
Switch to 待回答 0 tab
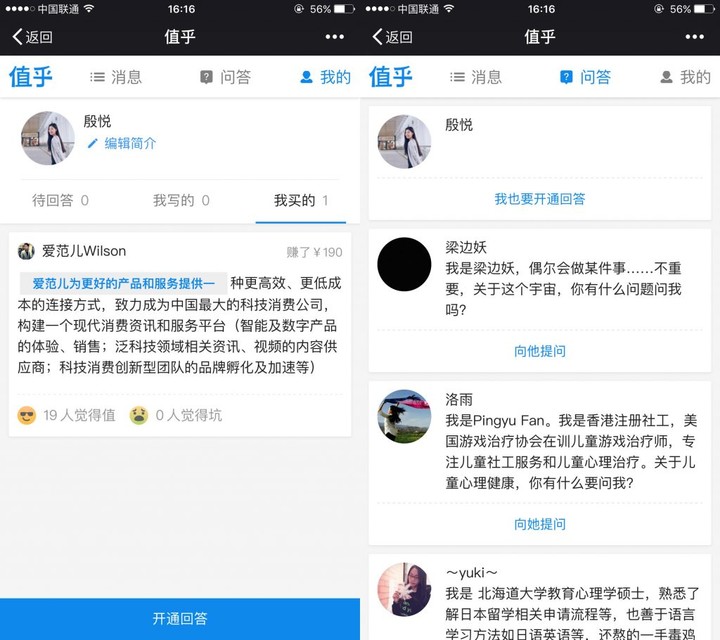[60, 201]
